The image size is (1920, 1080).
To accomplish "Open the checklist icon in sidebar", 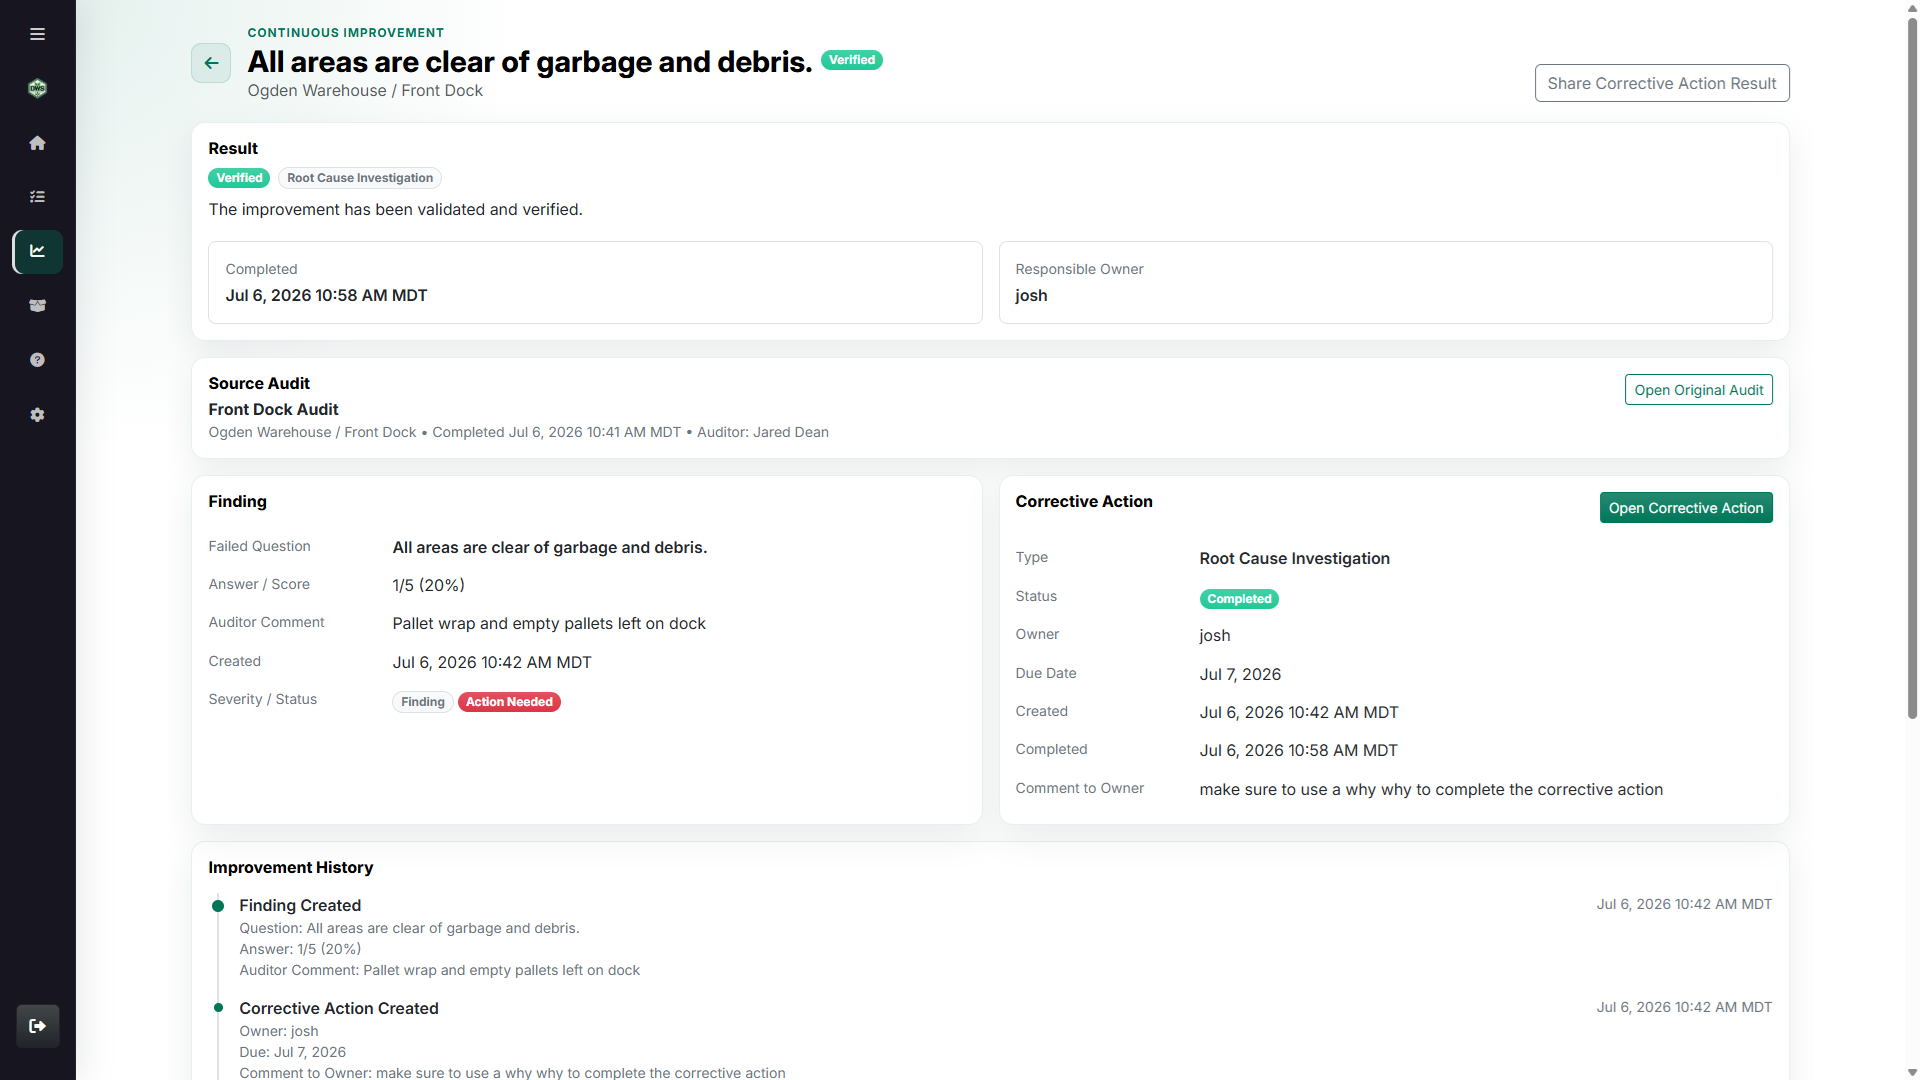I will tap(37, 197).
